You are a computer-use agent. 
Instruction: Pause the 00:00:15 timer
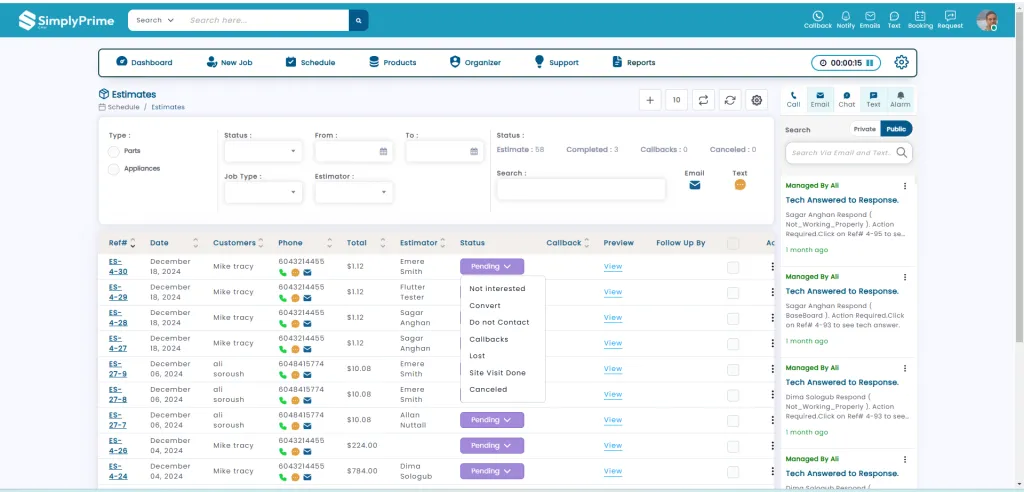(869, 63)
